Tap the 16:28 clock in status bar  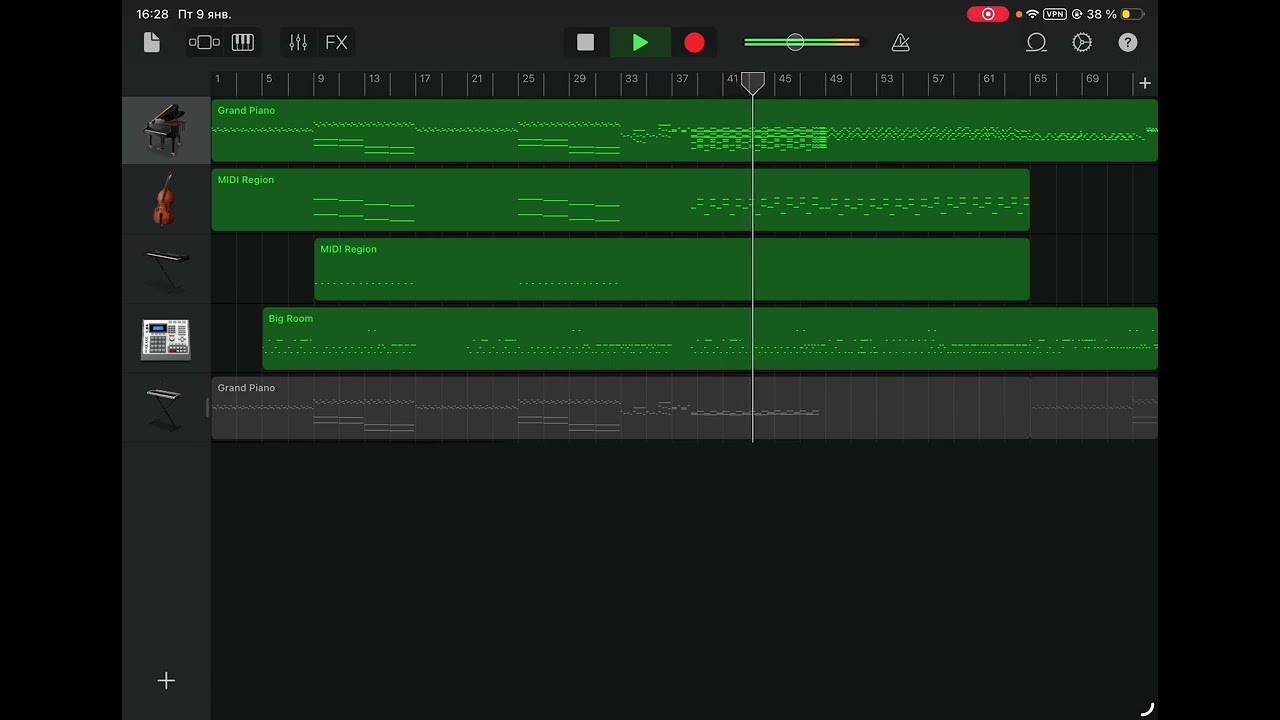[152, 14]
